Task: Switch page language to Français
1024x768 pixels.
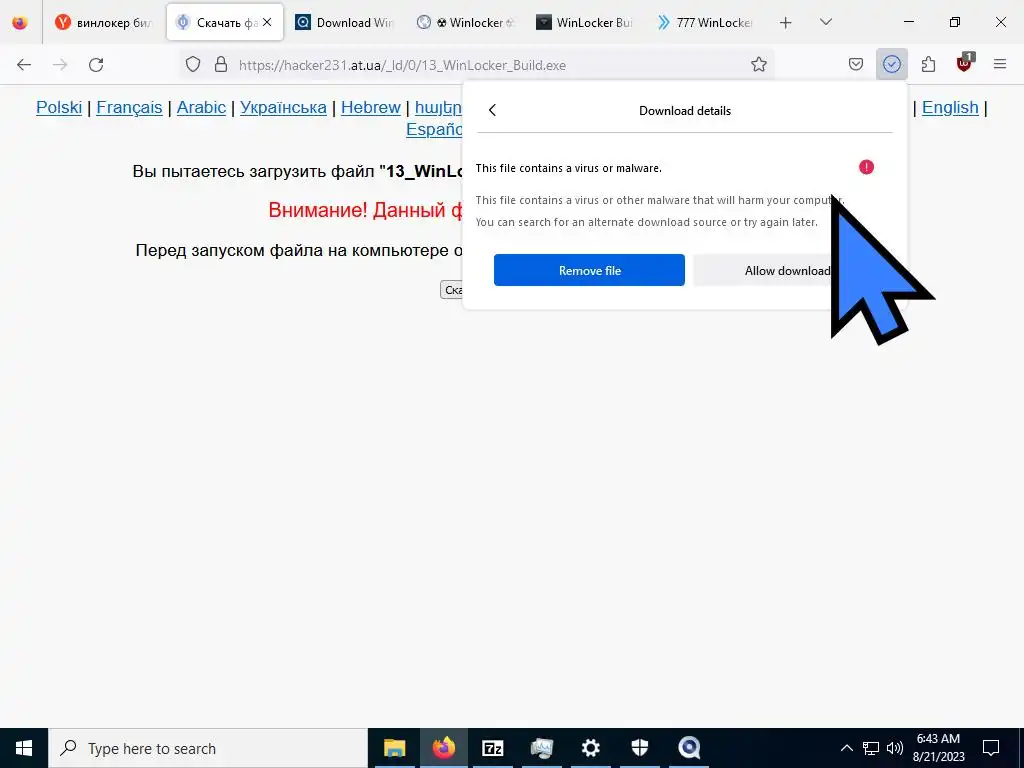Action: pyautogui.click(x=129, y=107)
